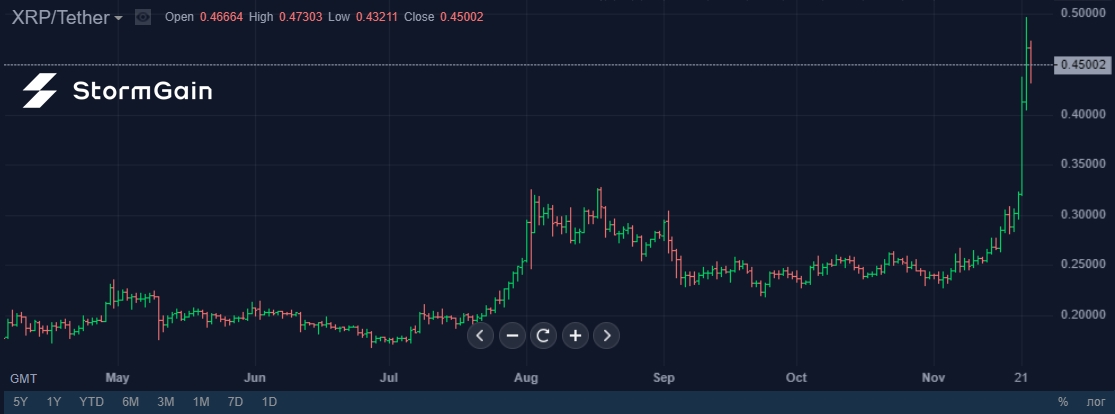Click the chart scroll right arrow
Image resolution: width=1115 pixels, height=414 pixels.
click(607, 335)
